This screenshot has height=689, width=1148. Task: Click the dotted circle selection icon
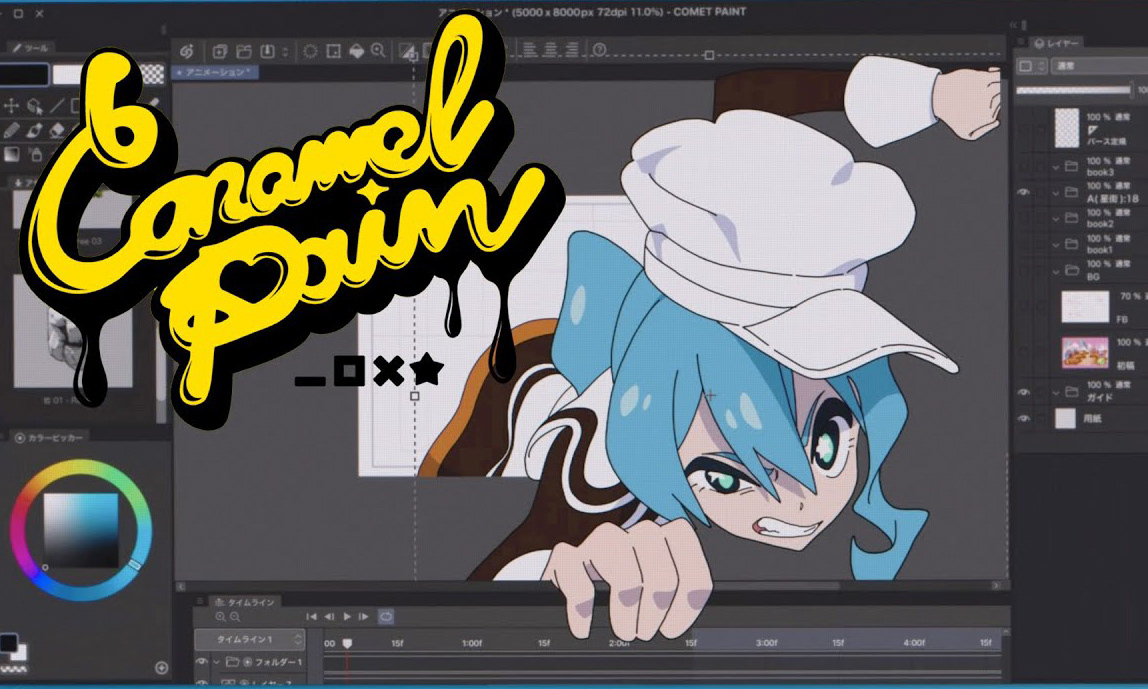(x=310, y=51)
